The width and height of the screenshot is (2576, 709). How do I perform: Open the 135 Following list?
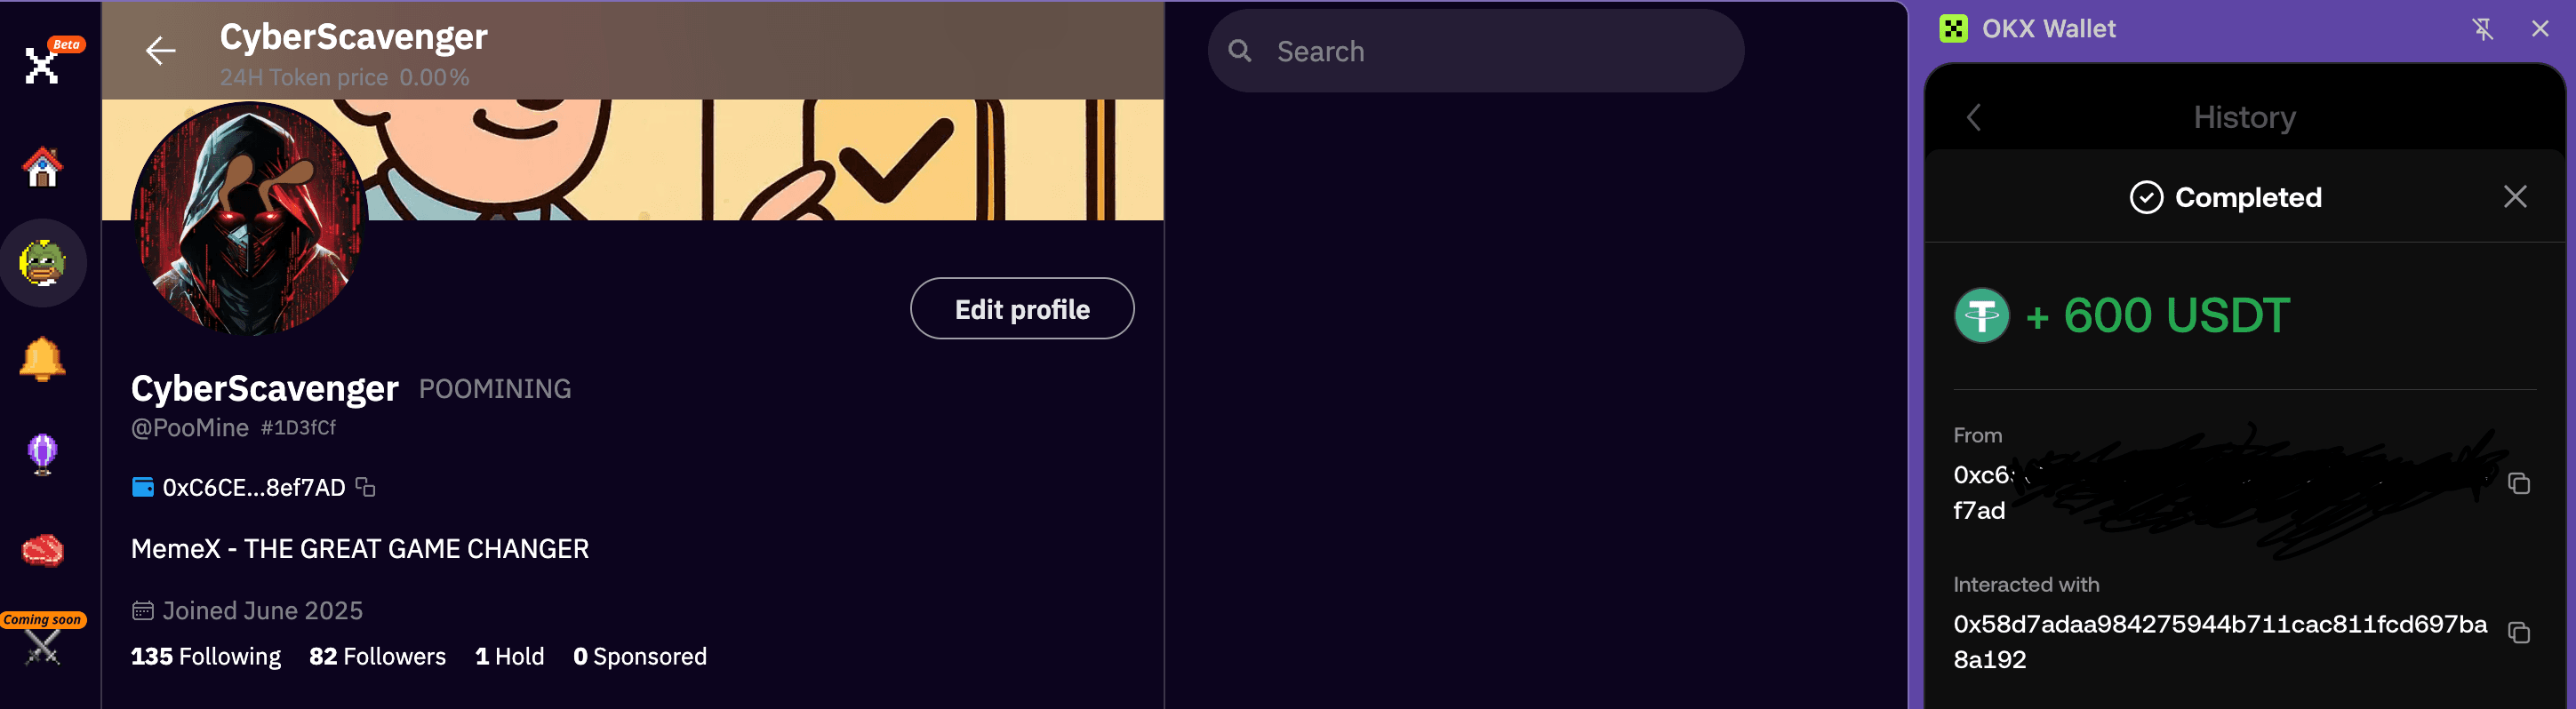(206, 656)
